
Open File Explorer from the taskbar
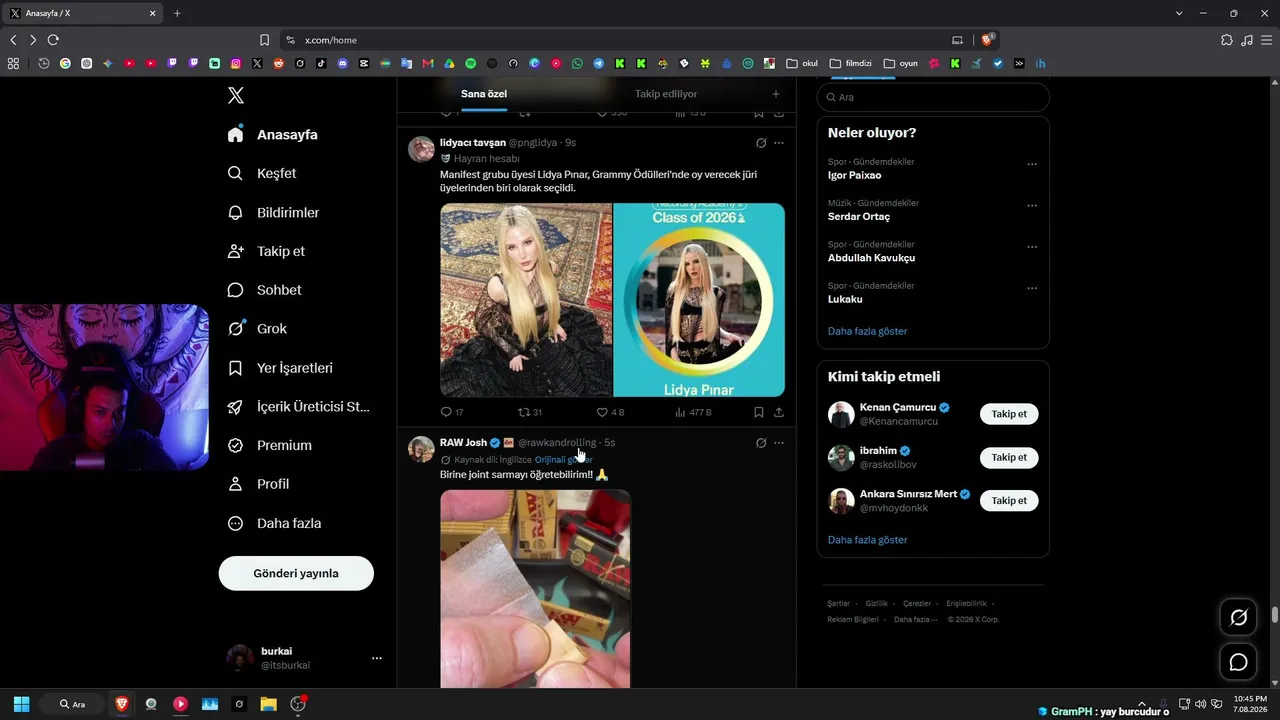(268, 704)
